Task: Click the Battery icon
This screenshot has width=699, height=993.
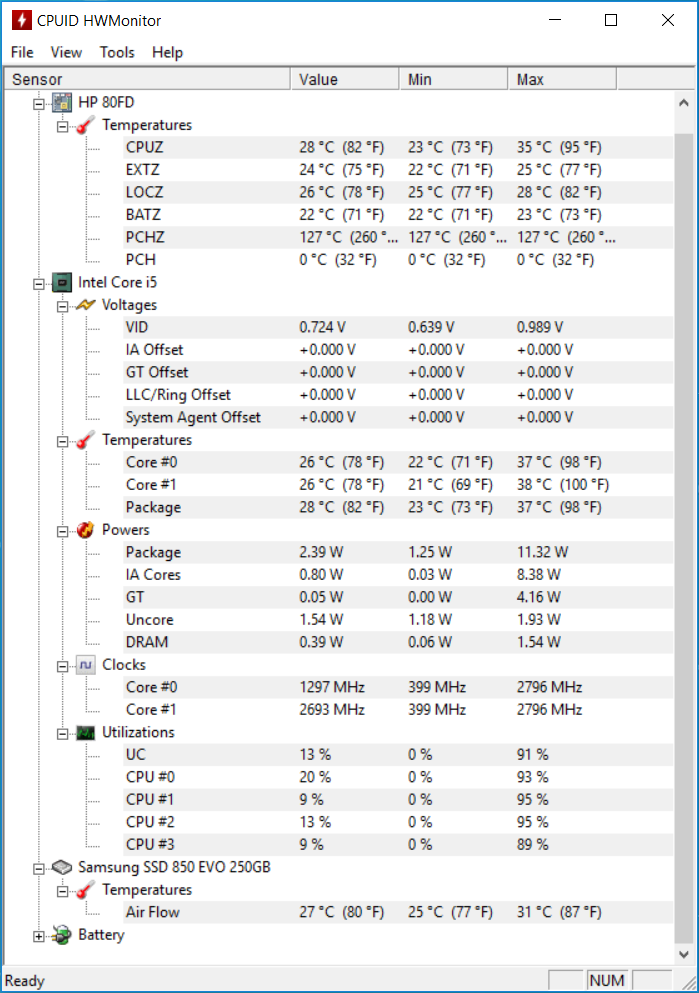Action: [62, 935]
